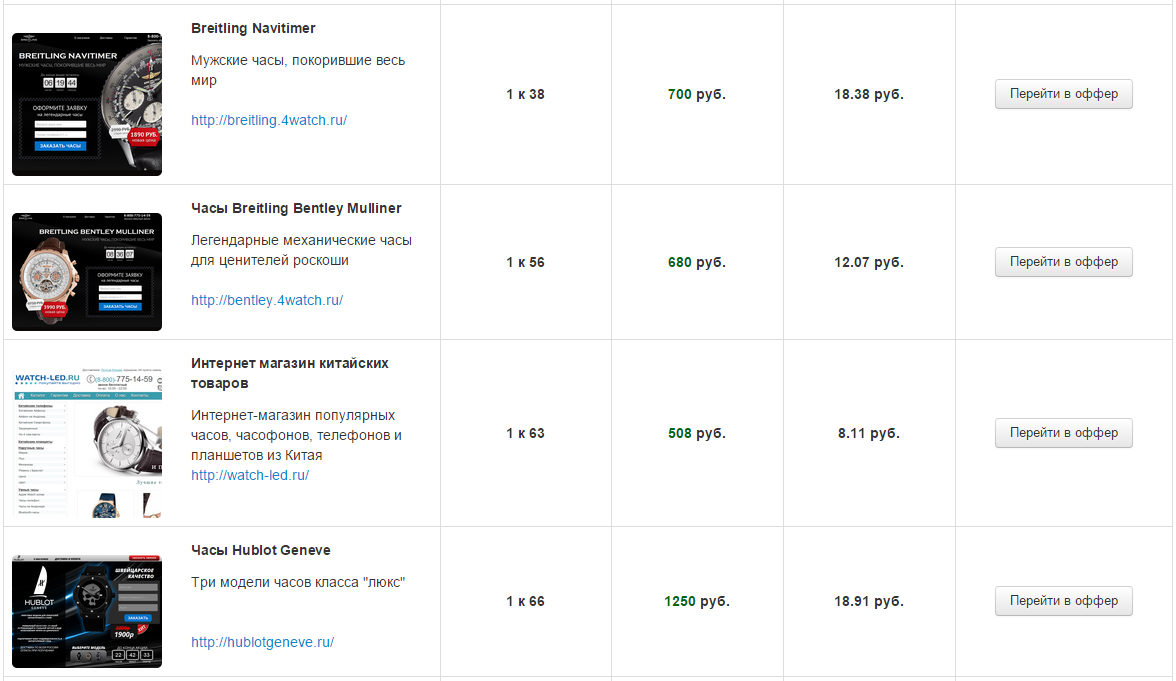
Task: Click 'Перейти в оффер' for Breitling Navitimer
Action: pos(1063,94)
